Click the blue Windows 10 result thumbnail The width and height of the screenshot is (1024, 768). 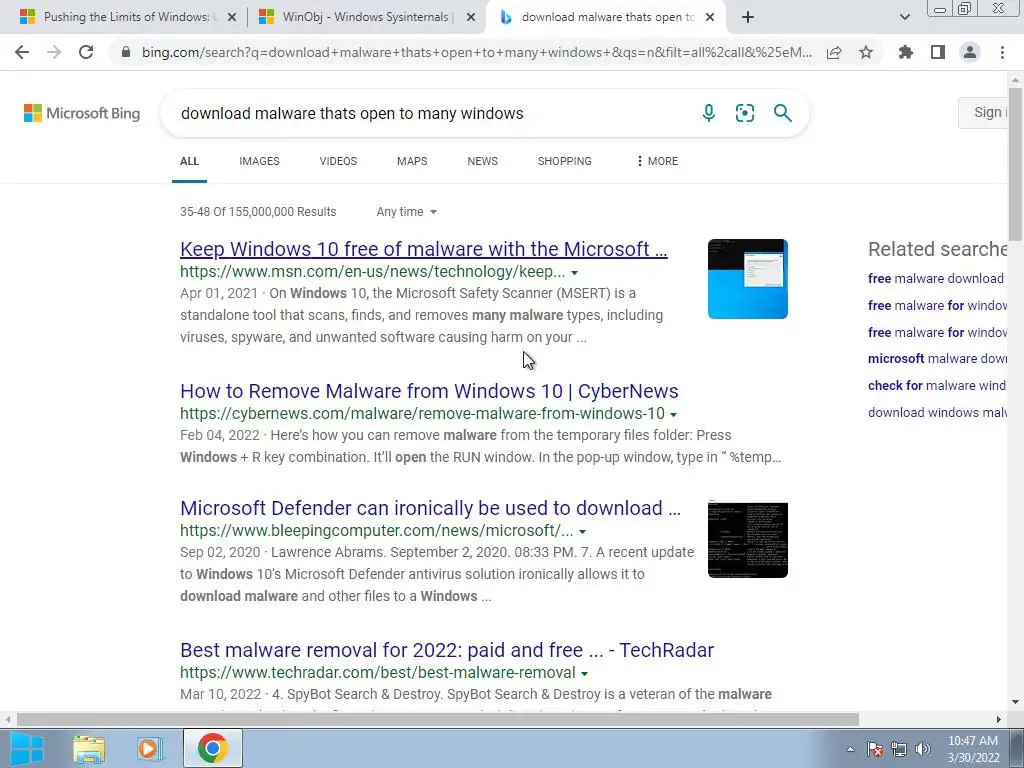[748, 279]
